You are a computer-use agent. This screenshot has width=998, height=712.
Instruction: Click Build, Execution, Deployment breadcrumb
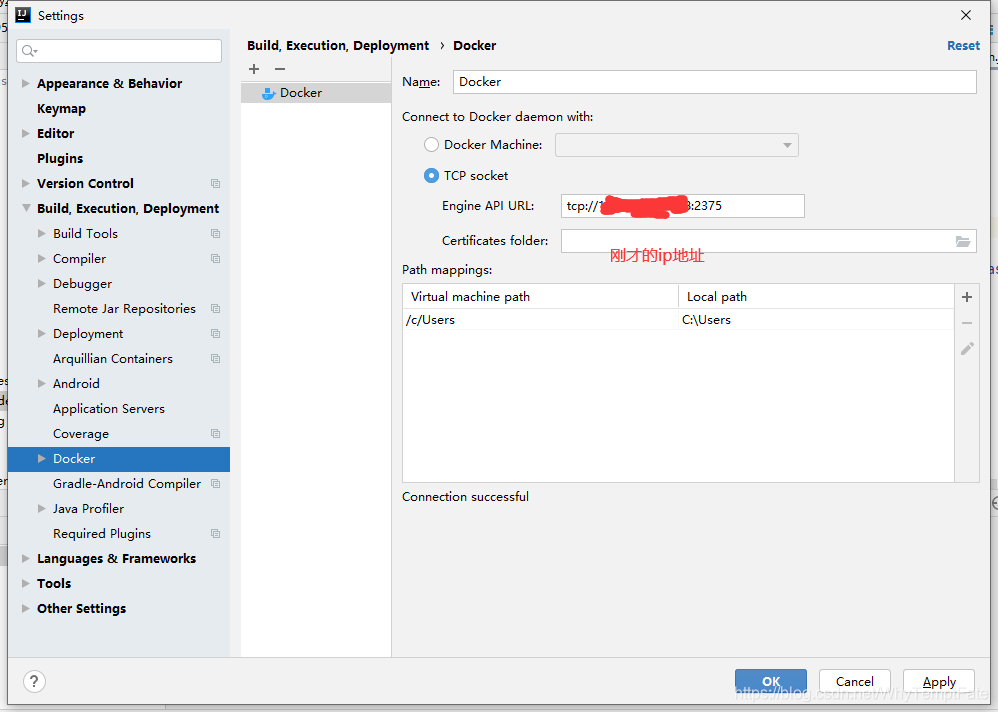[338, 46]
